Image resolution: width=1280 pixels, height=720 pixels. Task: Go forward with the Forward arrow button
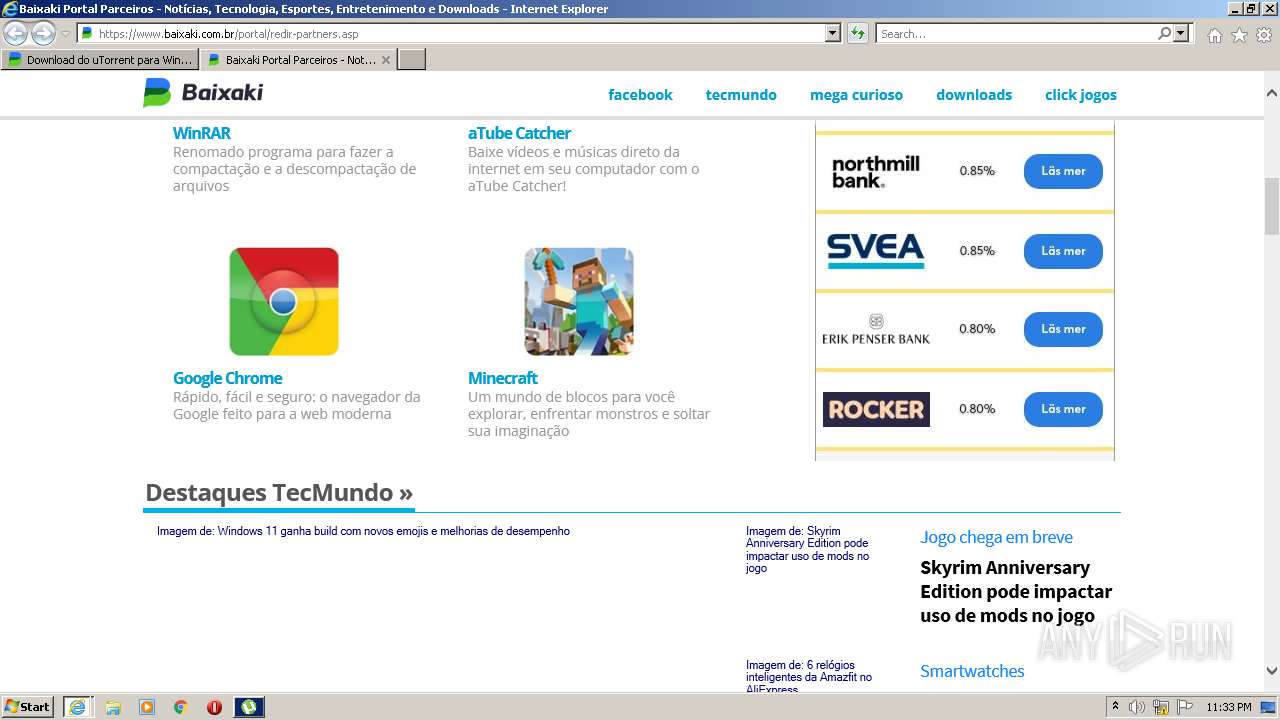[x=43, y=34]
